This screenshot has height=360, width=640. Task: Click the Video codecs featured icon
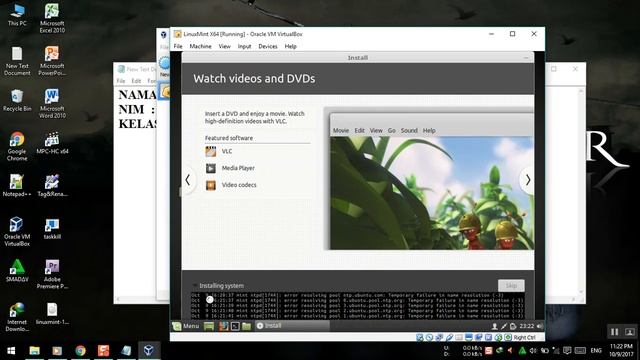(211, 185)
